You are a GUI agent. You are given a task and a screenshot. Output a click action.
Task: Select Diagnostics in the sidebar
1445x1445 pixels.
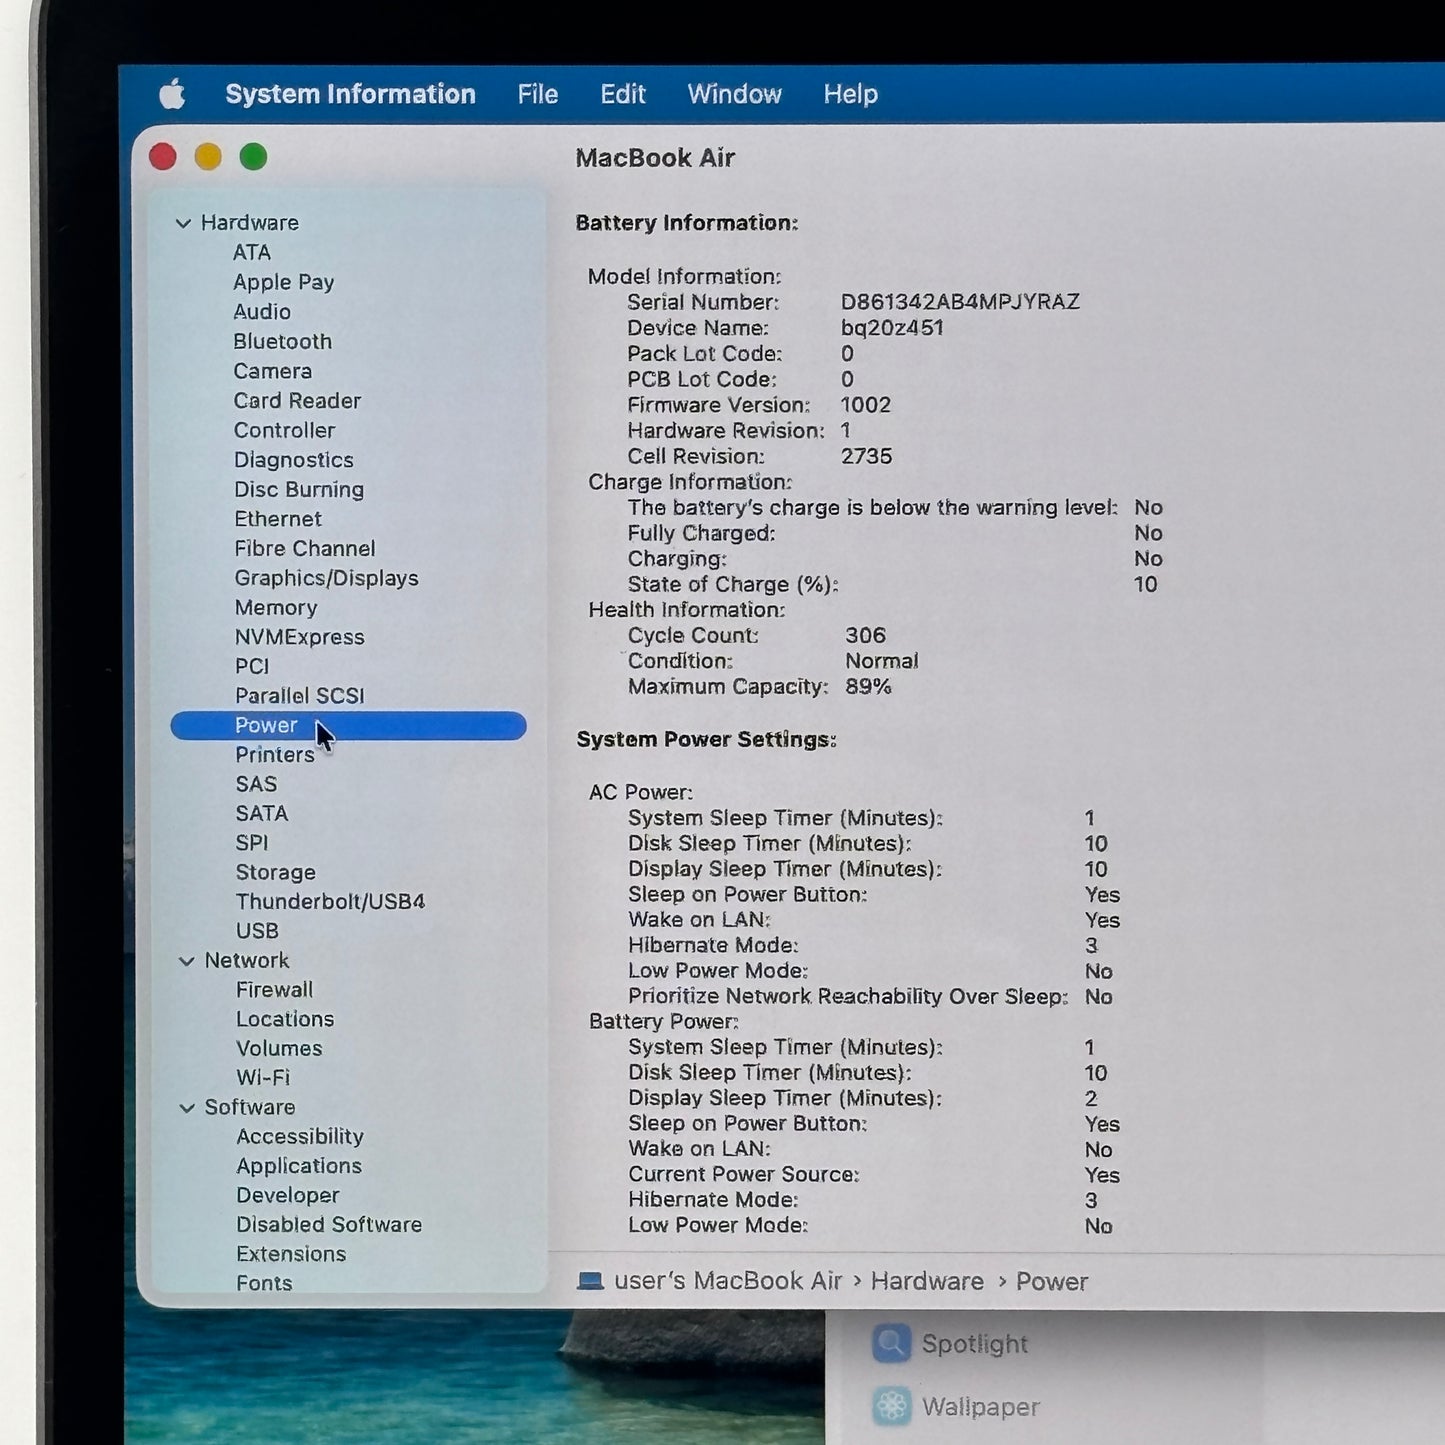(x=294, y=460)
